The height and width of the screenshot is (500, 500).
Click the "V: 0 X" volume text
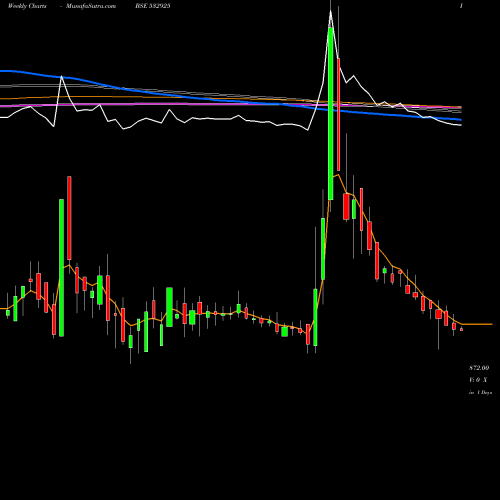click(x=478, y=380)
